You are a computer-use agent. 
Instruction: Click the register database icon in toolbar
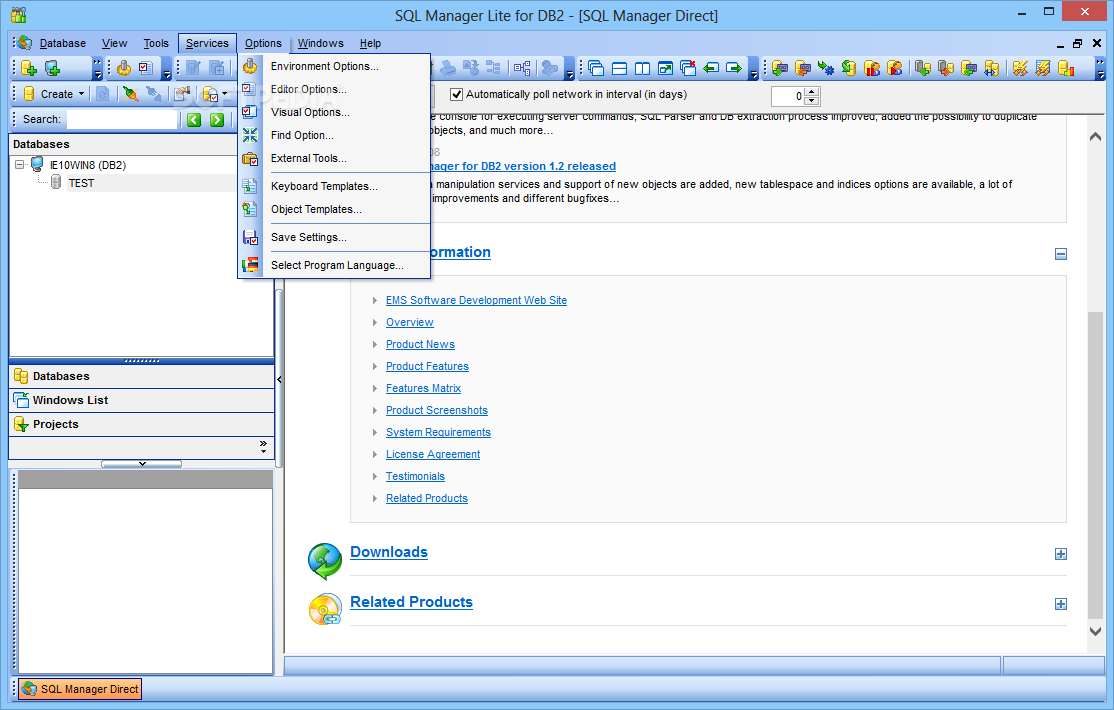tap(29, 69)
